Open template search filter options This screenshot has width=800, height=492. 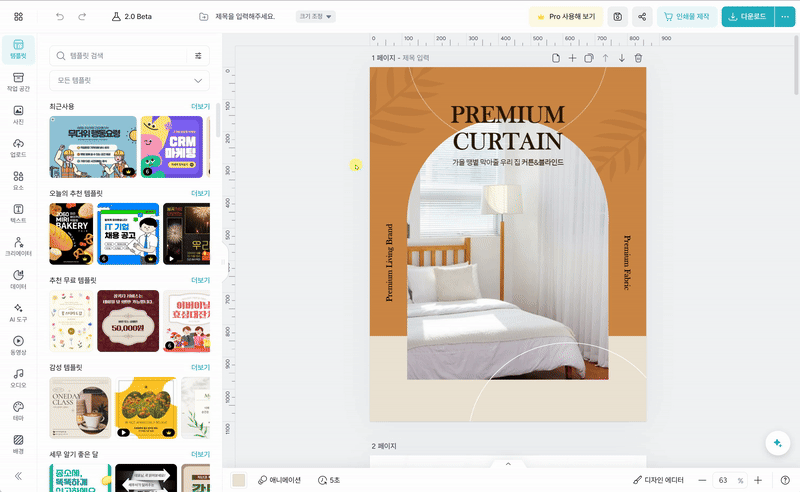[198, 56]
